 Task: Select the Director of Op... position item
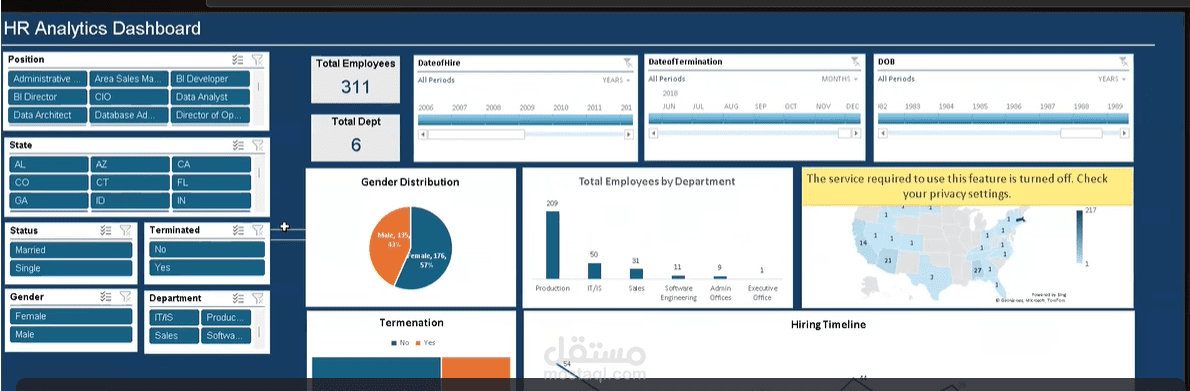point(211,115)
